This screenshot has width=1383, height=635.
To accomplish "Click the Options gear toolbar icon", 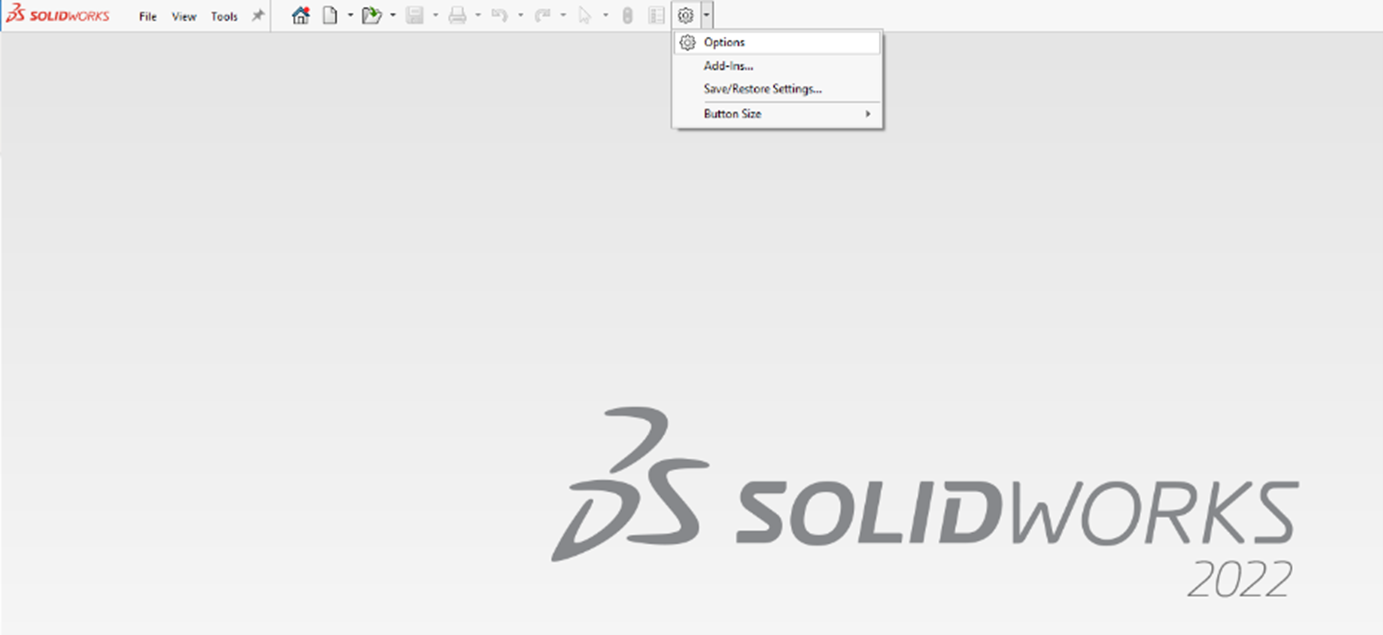I will click(x=685, y=16).
